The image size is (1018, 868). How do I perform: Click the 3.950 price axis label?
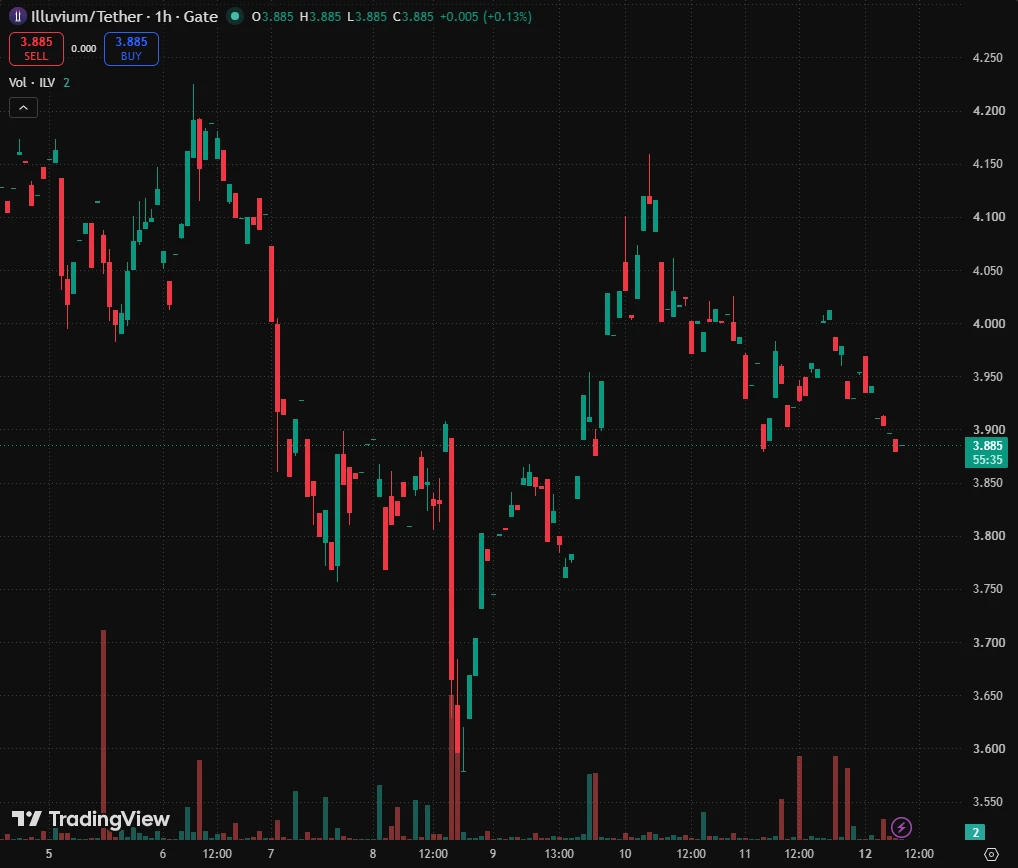[x=987, y=377]
